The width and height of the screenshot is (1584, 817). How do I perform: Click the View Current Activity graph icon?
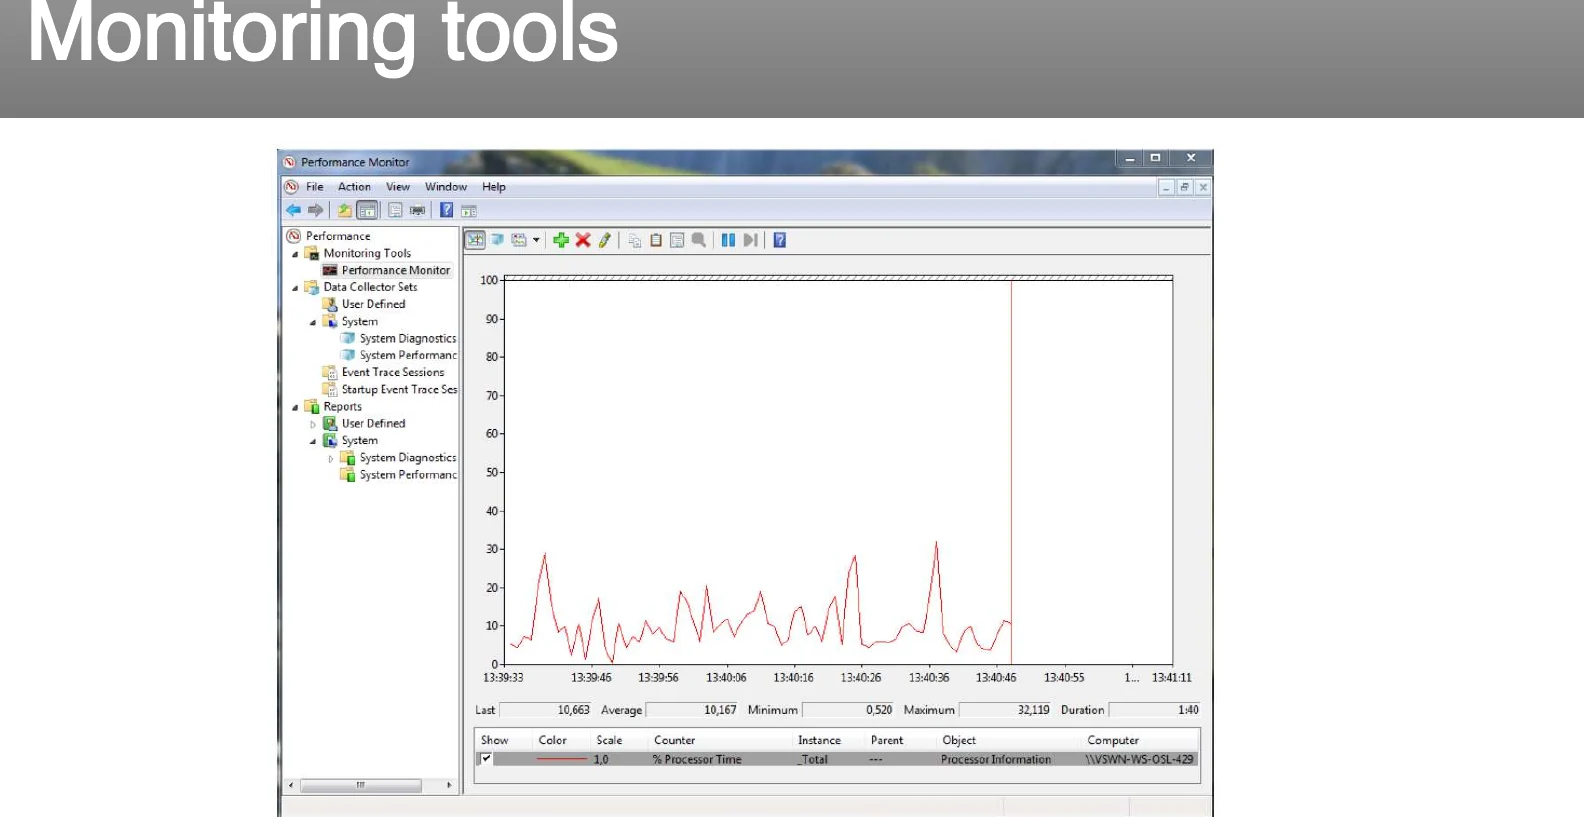(x=475, y=240)
